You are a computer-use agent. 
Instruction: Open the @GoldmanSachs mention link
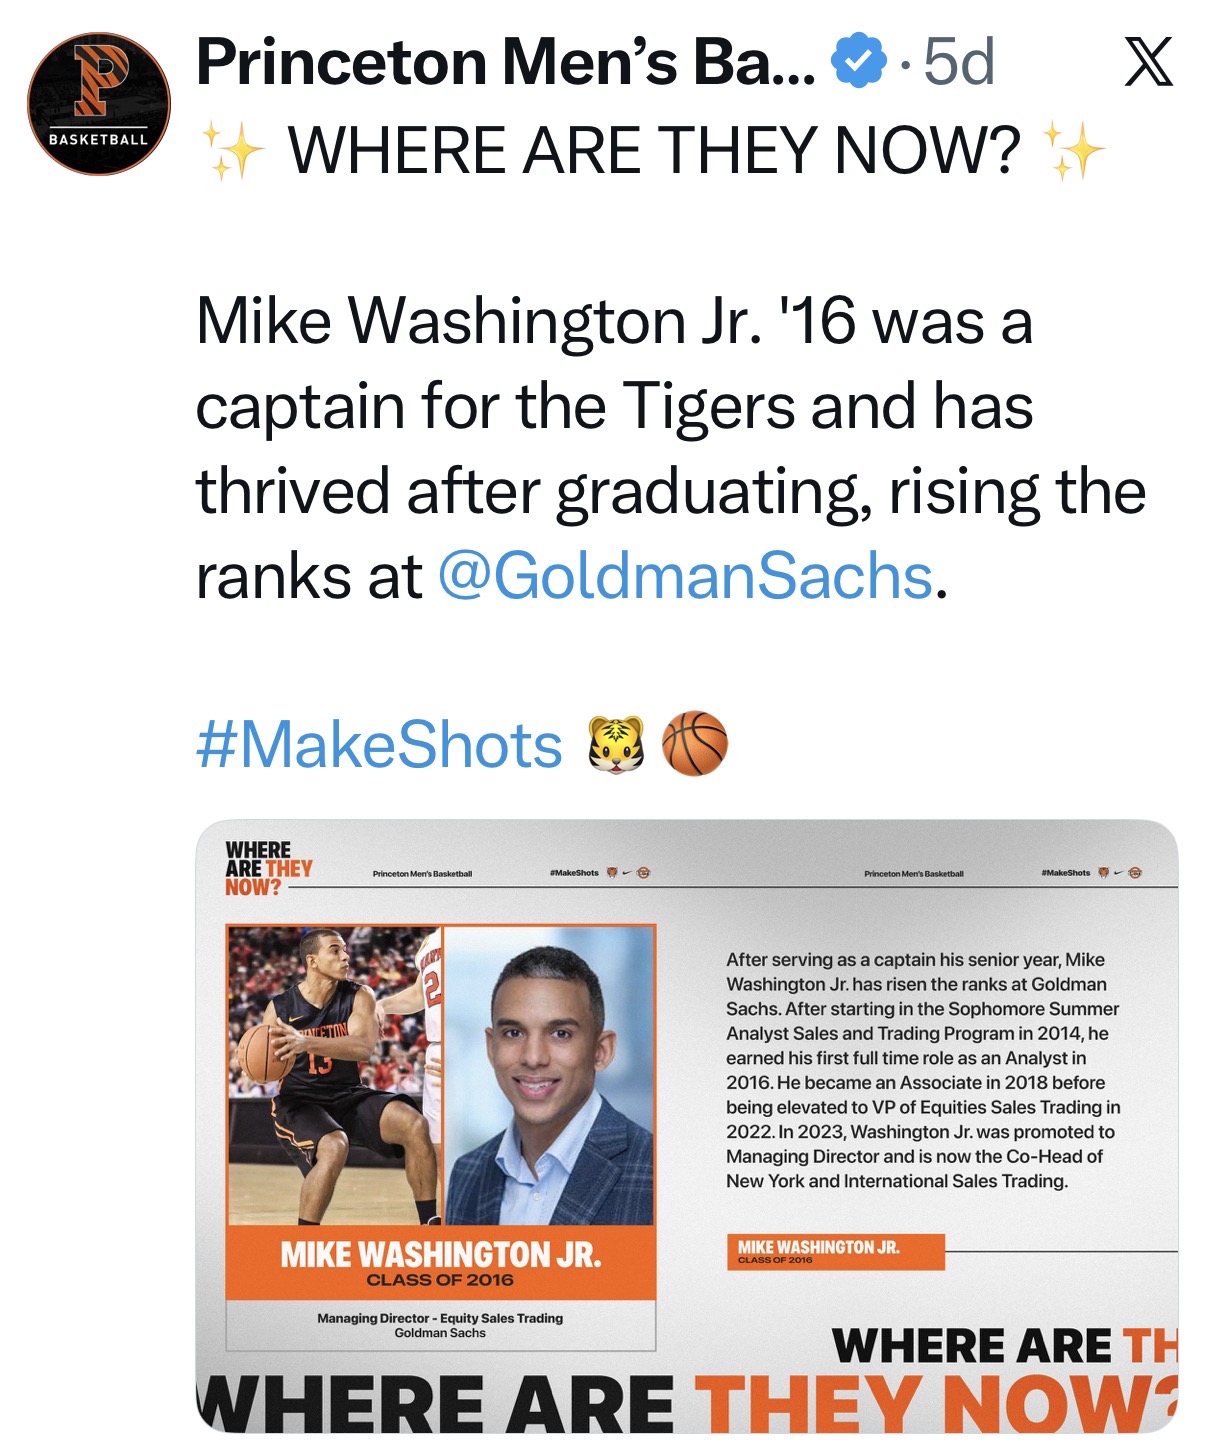(x=685, y=577)
